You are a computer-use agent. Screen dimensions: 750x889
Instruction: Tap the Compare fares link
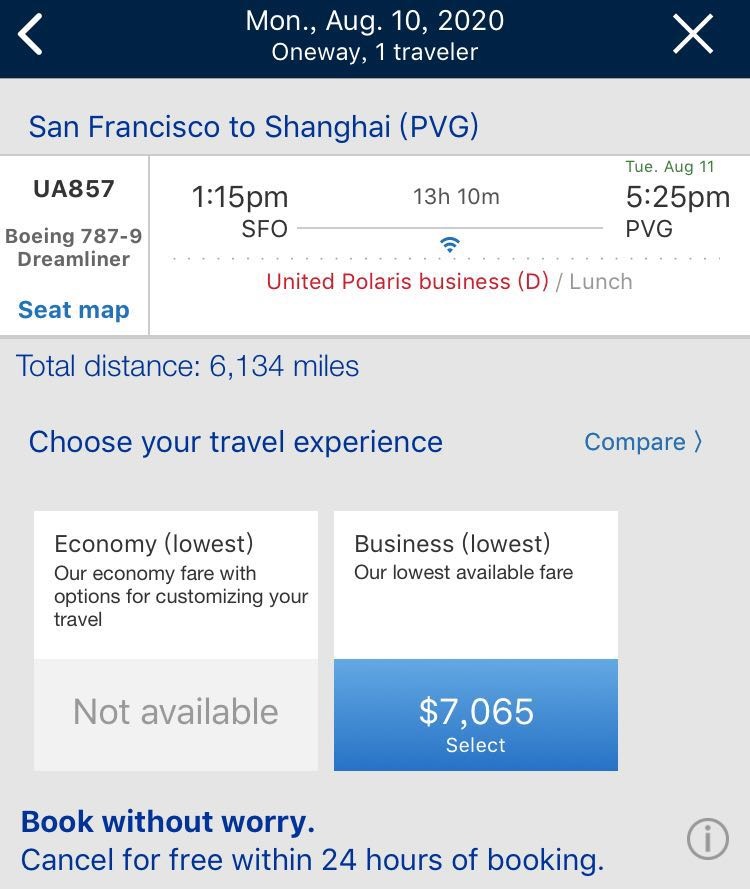tap(635, 442)
